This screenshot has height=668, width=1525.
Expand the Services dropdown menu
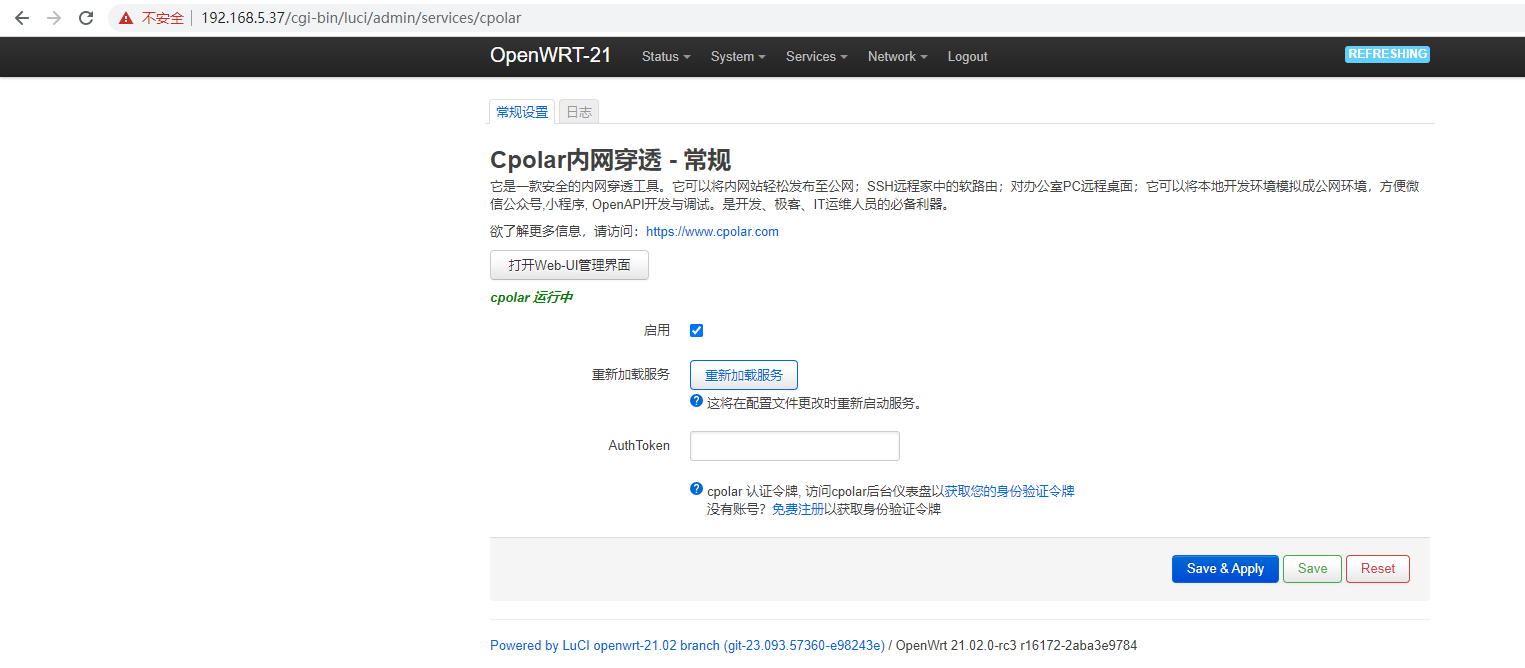click(x=816, y=57)
